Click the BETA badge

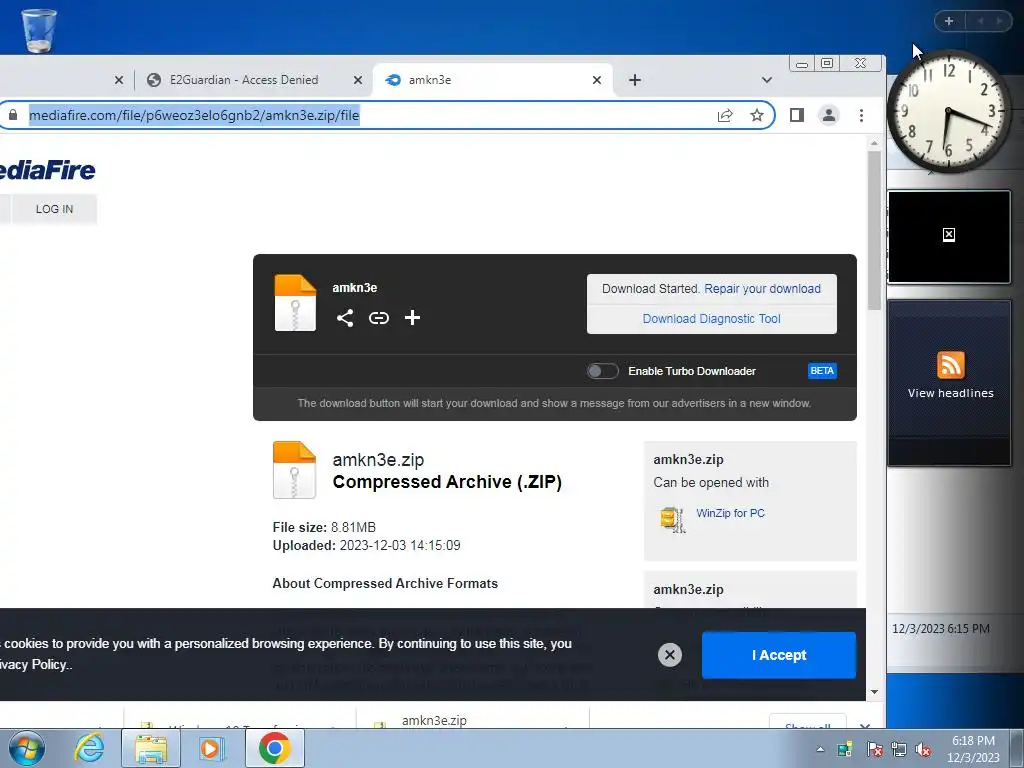click(822, 371)
